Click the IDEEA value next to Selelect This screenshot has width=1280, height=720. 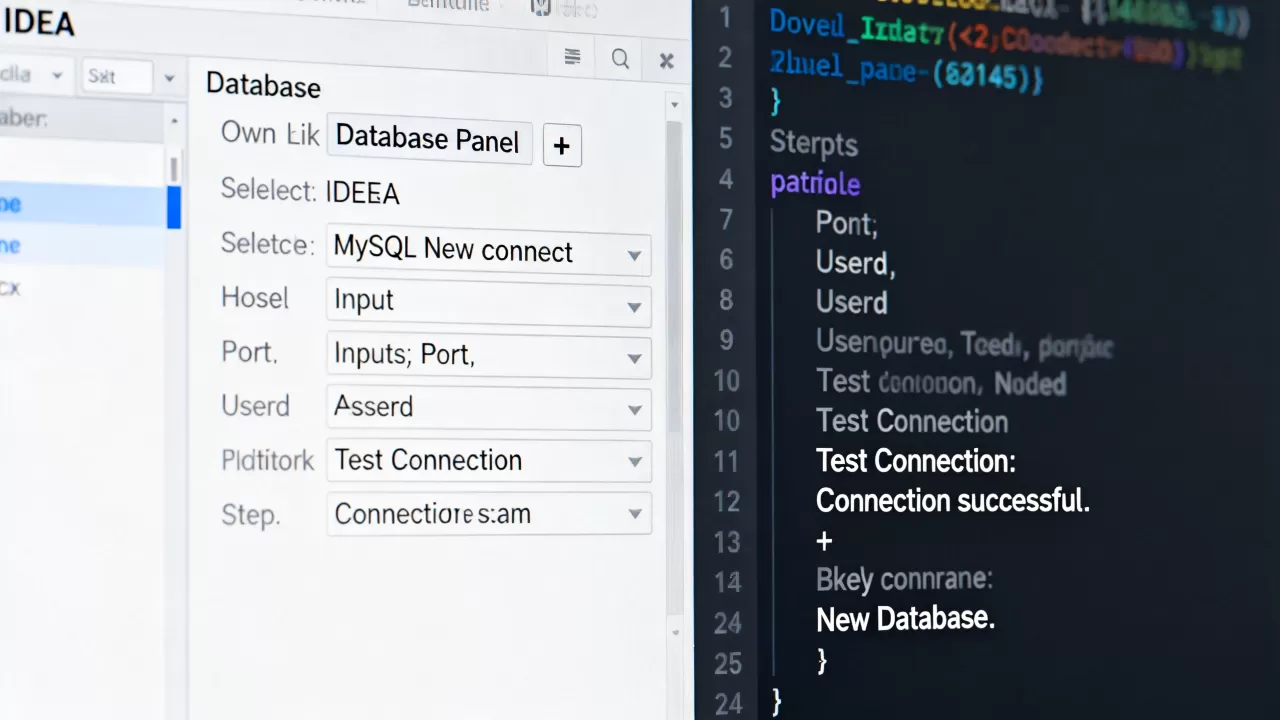pos(362,192)
